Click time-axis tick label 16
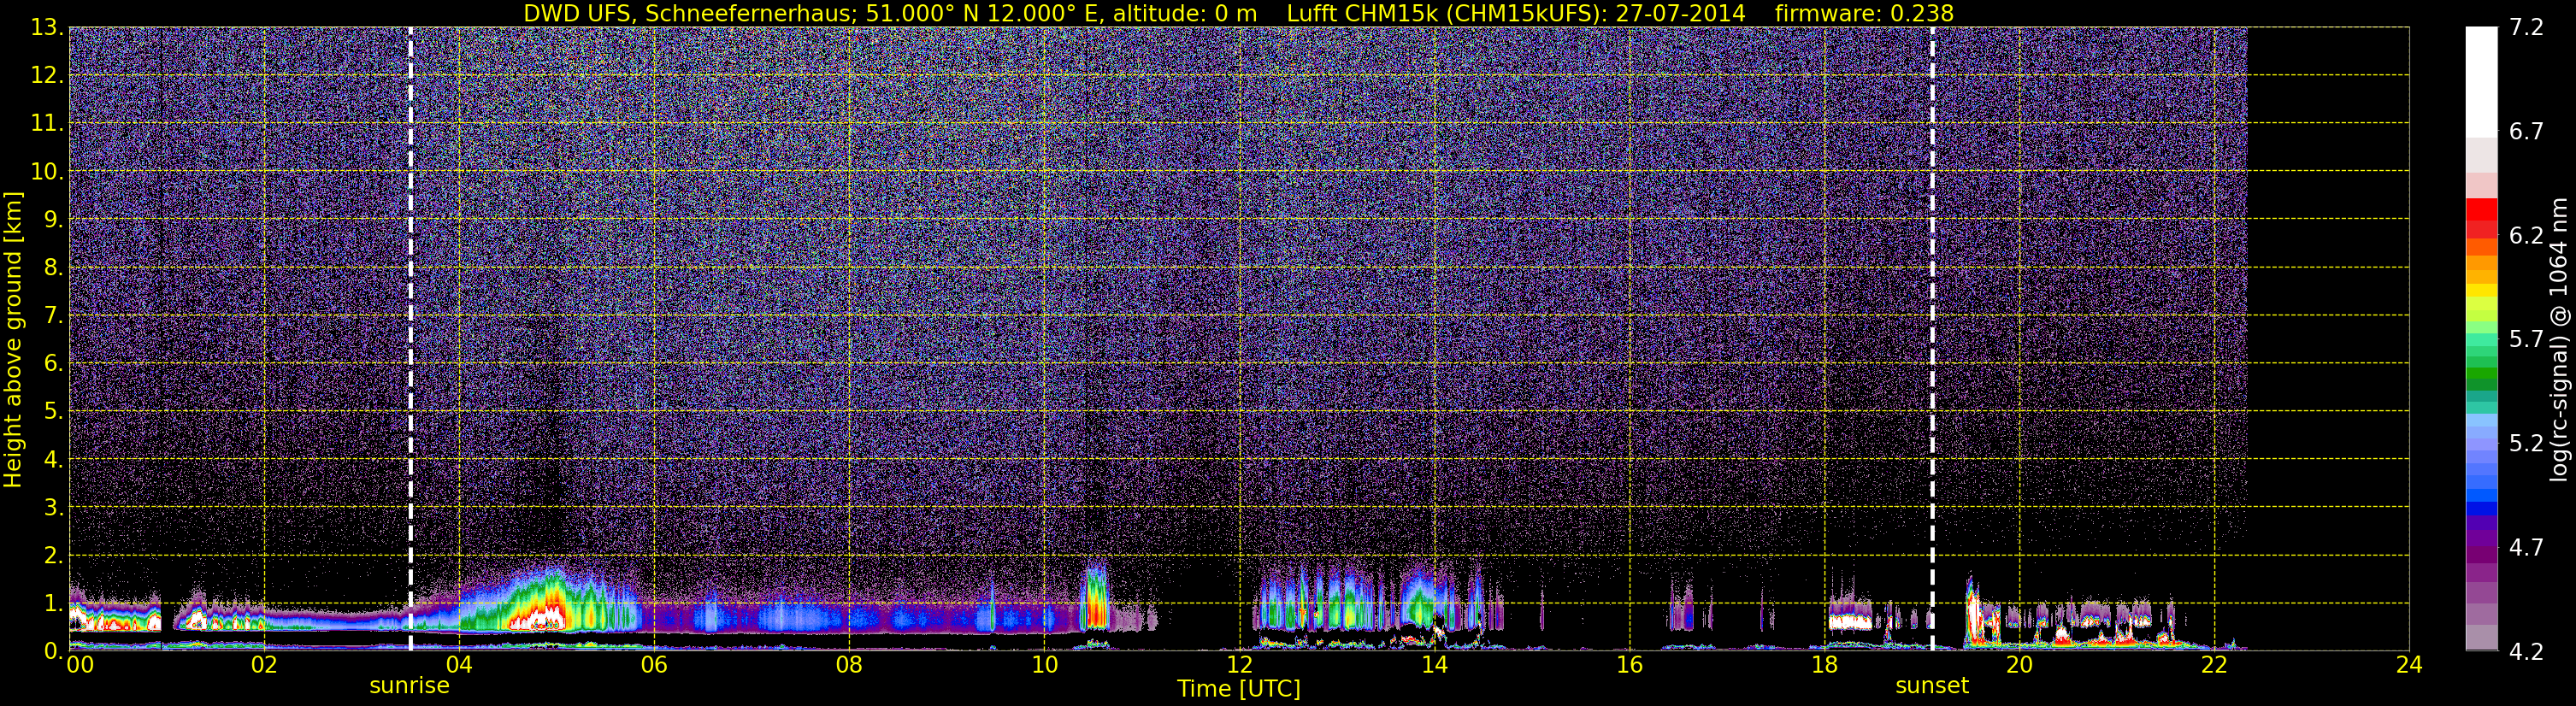This screenshot has height=706, width=2576. (x=1629, y=665)
